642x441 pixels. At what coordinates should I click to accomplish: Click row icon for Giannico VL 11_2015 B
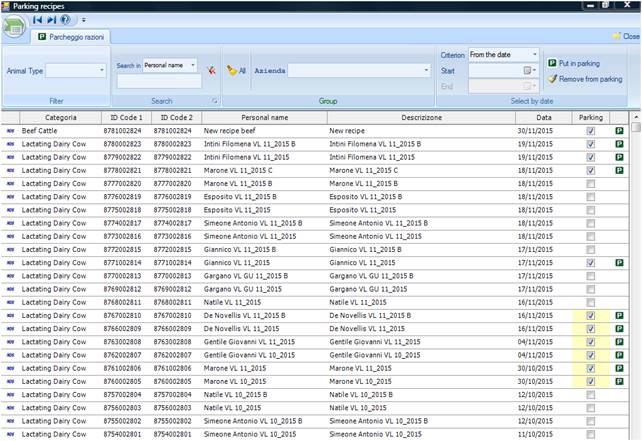(11, 250)
